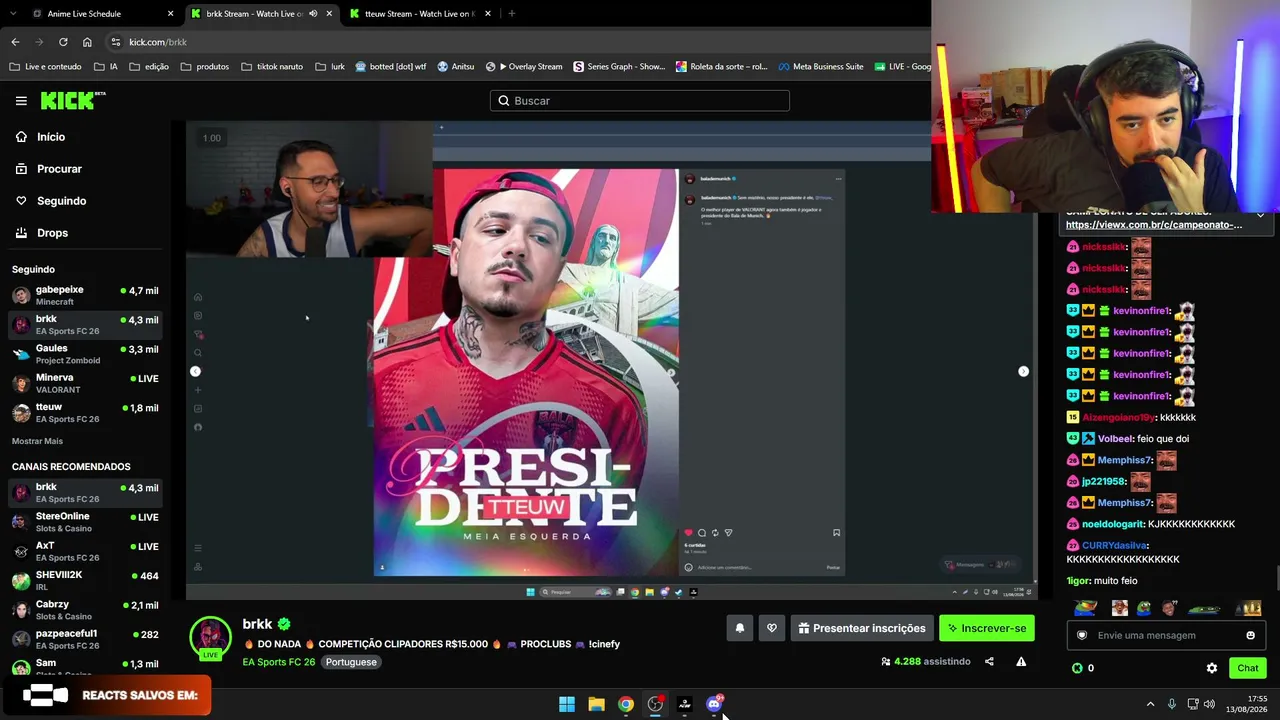Send message with green Chat button

pyautogui.click(x=1247, y=668)
